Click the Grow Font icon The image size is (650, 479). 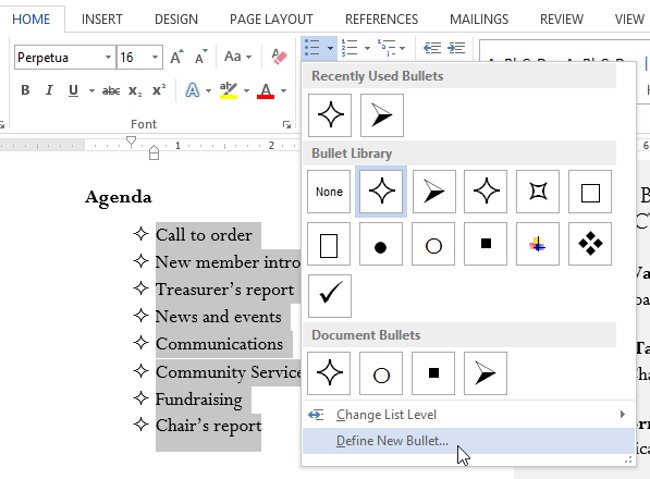(177, 57)
